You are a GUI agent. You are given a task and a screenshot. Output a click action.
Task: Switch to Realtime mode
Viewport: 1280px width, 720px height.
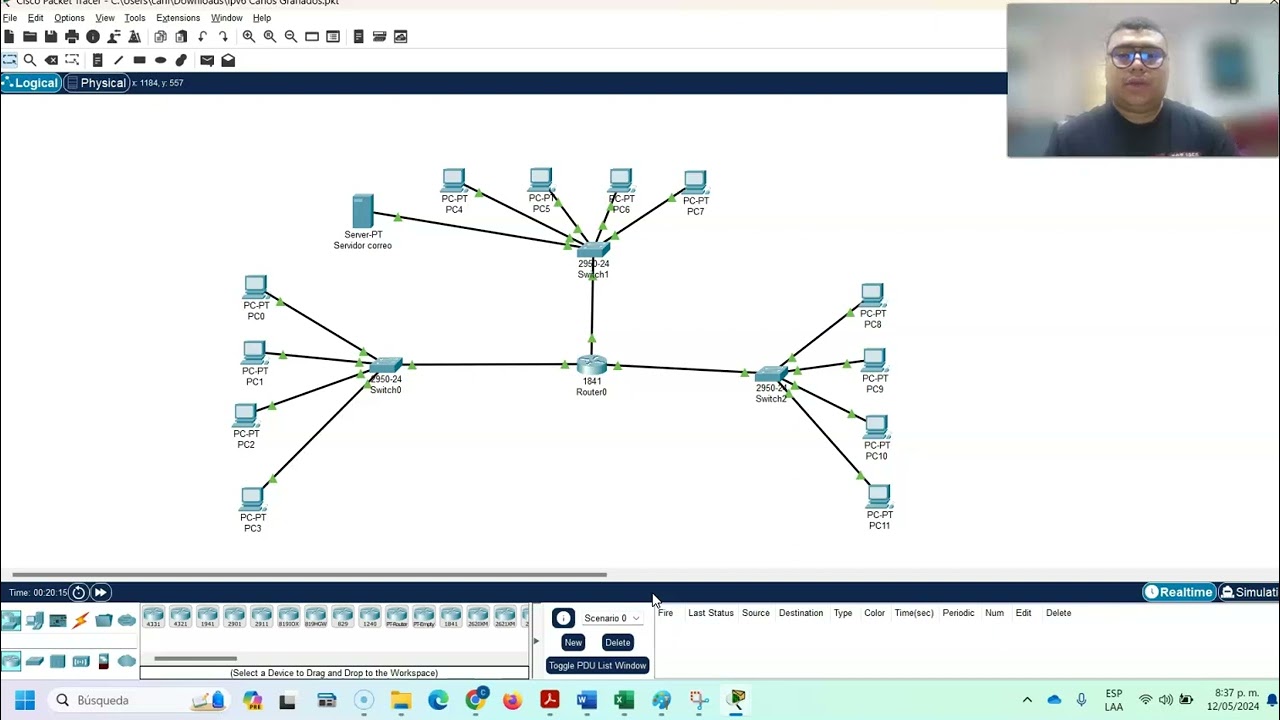click(x=1179, y=593)
